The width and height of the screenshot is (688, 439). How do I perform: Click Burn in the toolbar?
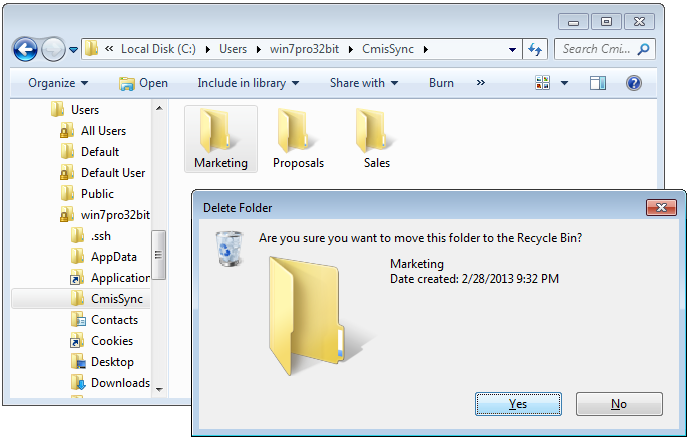[441, 83]
